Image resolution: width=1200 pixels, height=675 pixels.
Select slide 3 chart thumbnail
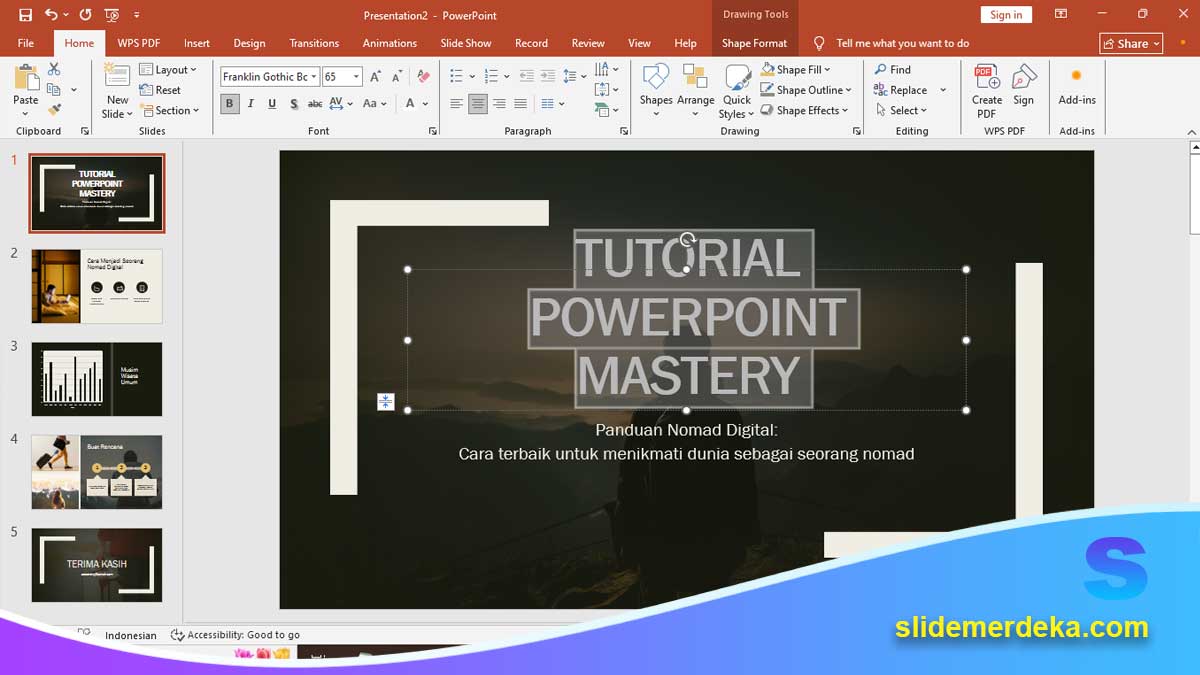96,379
